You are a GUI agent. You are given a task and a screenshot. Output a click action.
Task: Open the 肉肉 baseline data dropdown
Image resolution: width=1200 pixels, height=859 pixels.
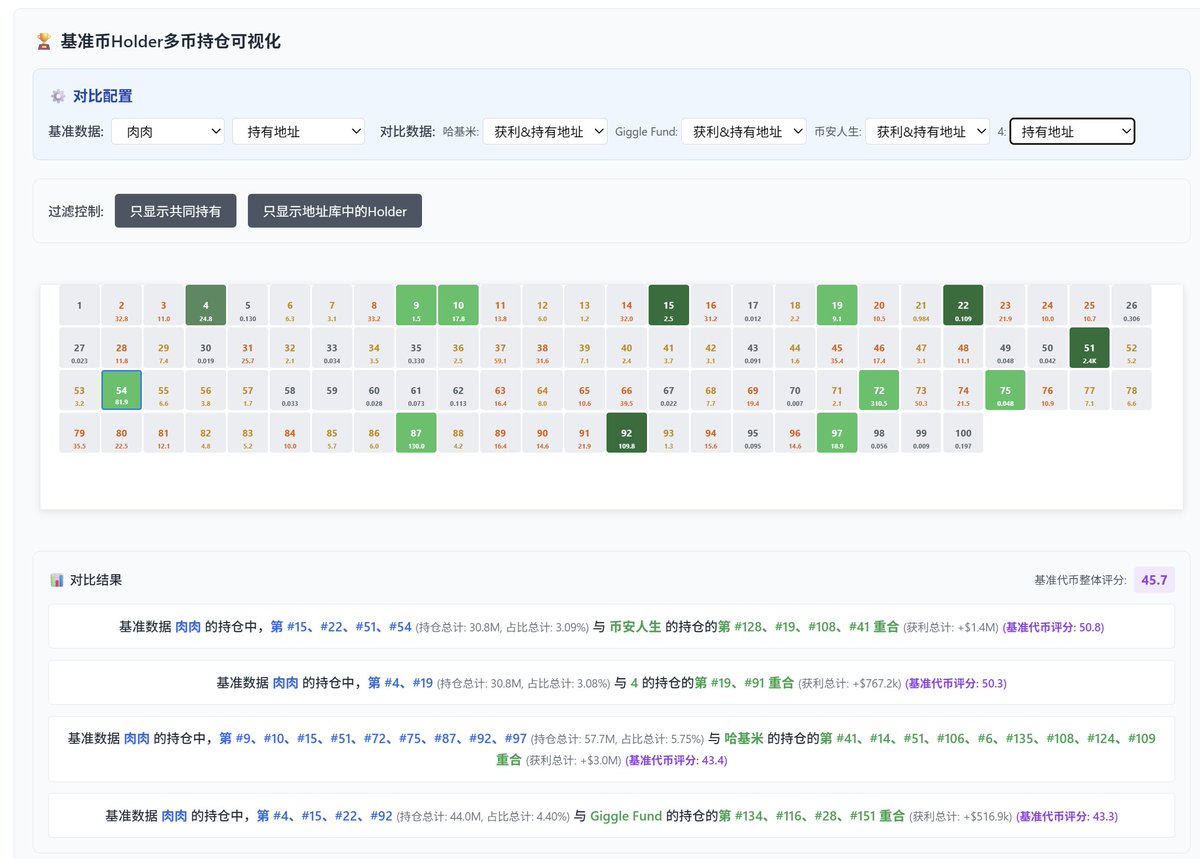click(x=167, y=131)
